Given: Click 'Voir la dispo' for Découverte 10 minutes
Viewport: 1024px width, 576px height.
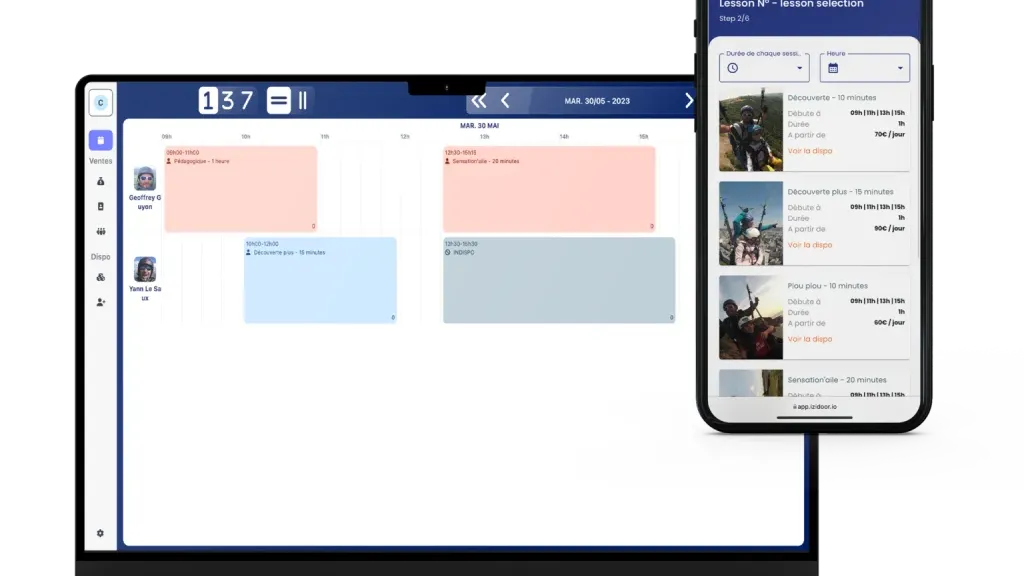Looking at the screenshot, I should (809, 151).
